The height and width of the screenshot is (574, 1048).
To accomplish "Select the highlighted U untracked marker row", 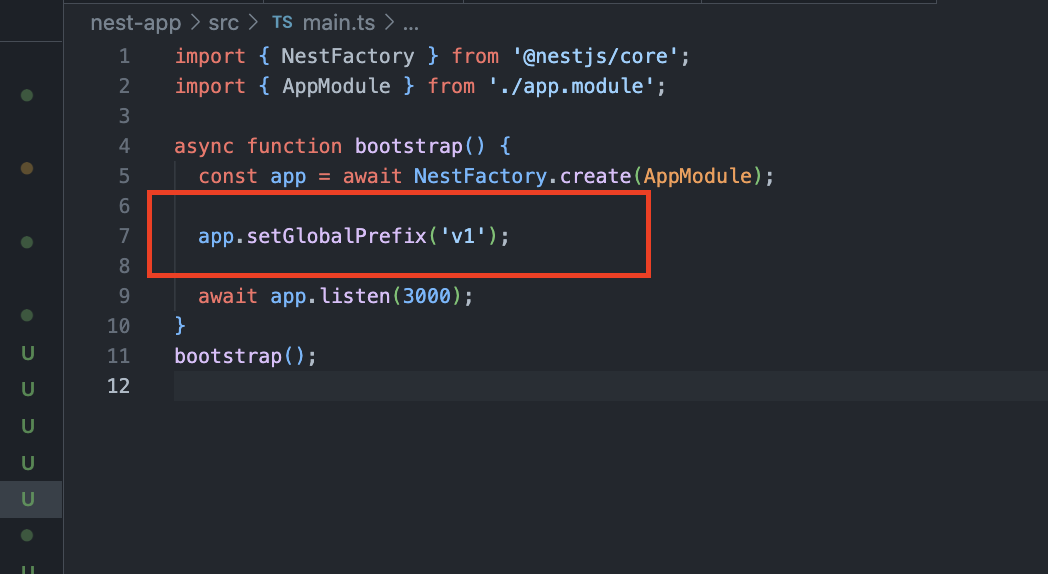I will point(31,499).
